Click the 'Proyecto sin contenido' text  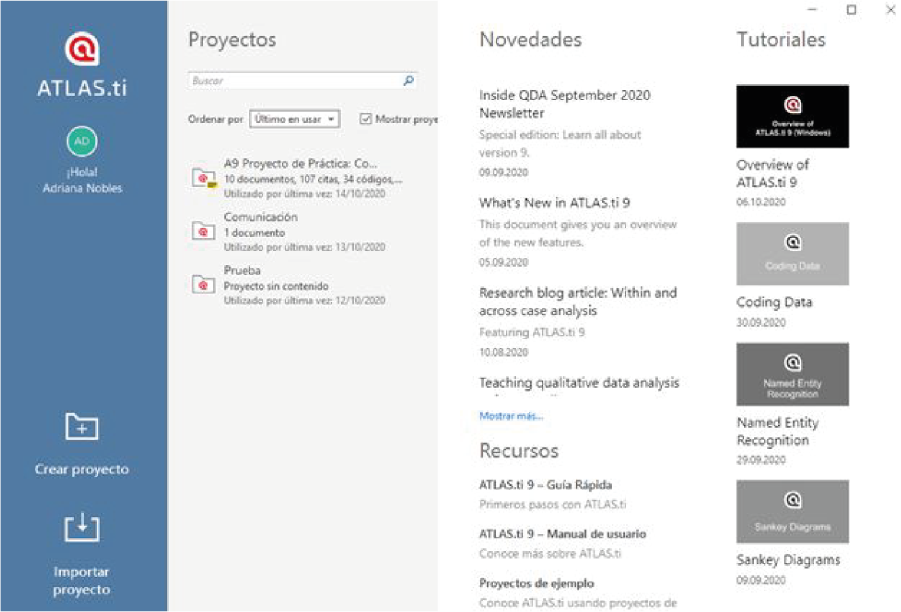click(276, 286)
